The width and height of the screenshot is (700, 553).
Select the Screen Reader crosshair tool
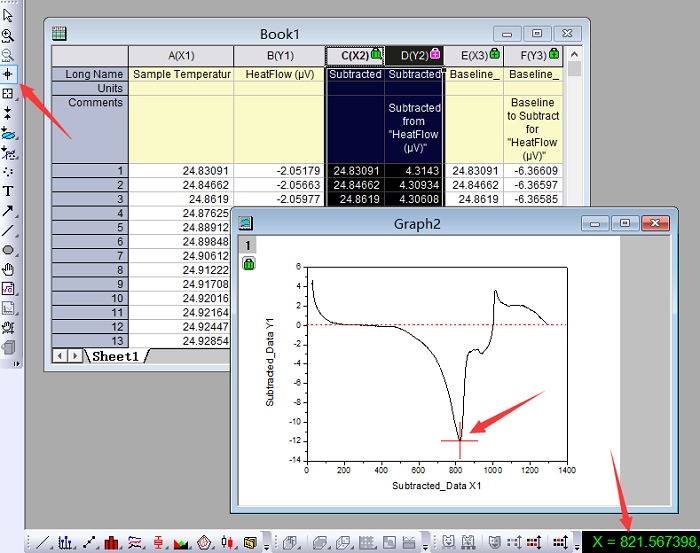(x=8, y=74)
